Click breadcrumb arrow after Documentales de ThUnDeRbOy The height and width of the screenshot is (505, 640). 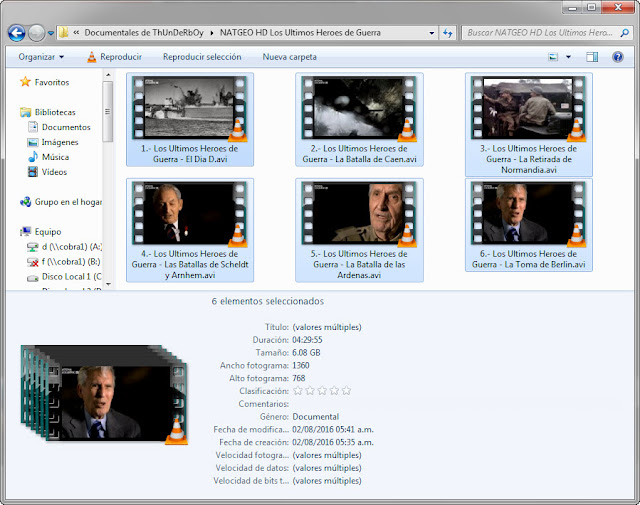(x=212, y=33)
